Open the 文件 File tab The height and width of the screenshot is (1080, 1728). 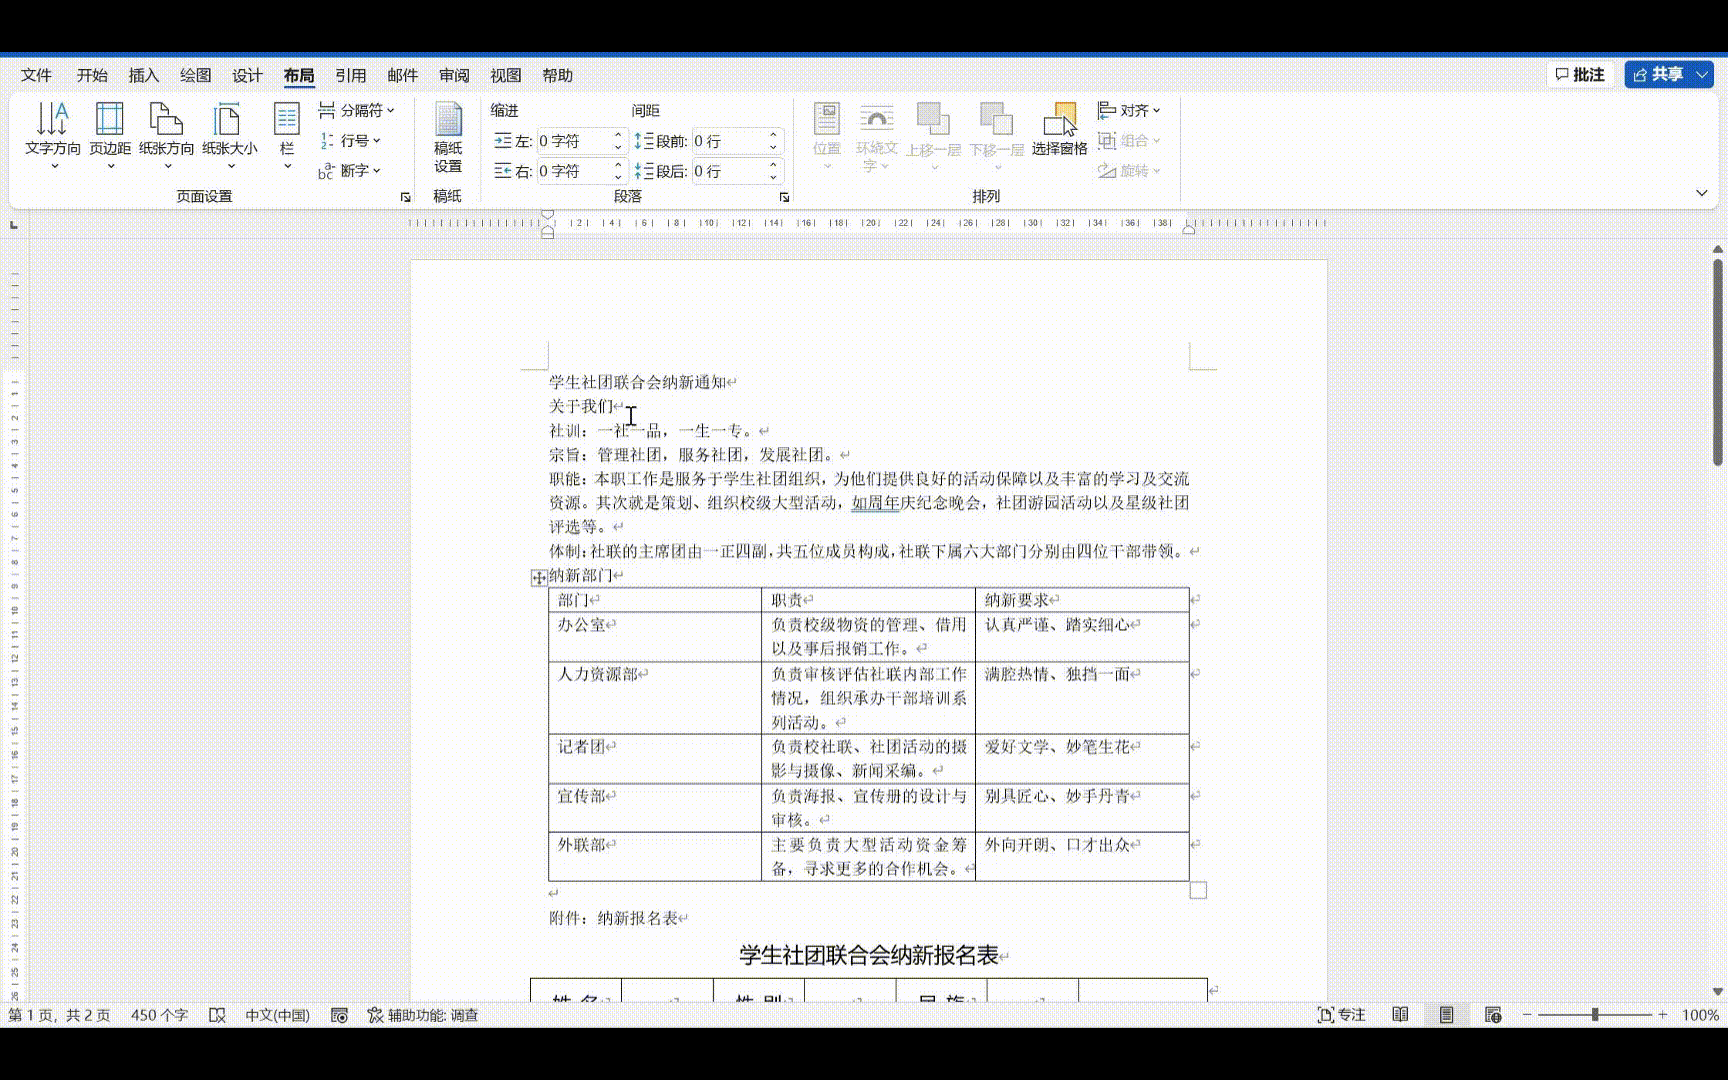tap(36, 76)
